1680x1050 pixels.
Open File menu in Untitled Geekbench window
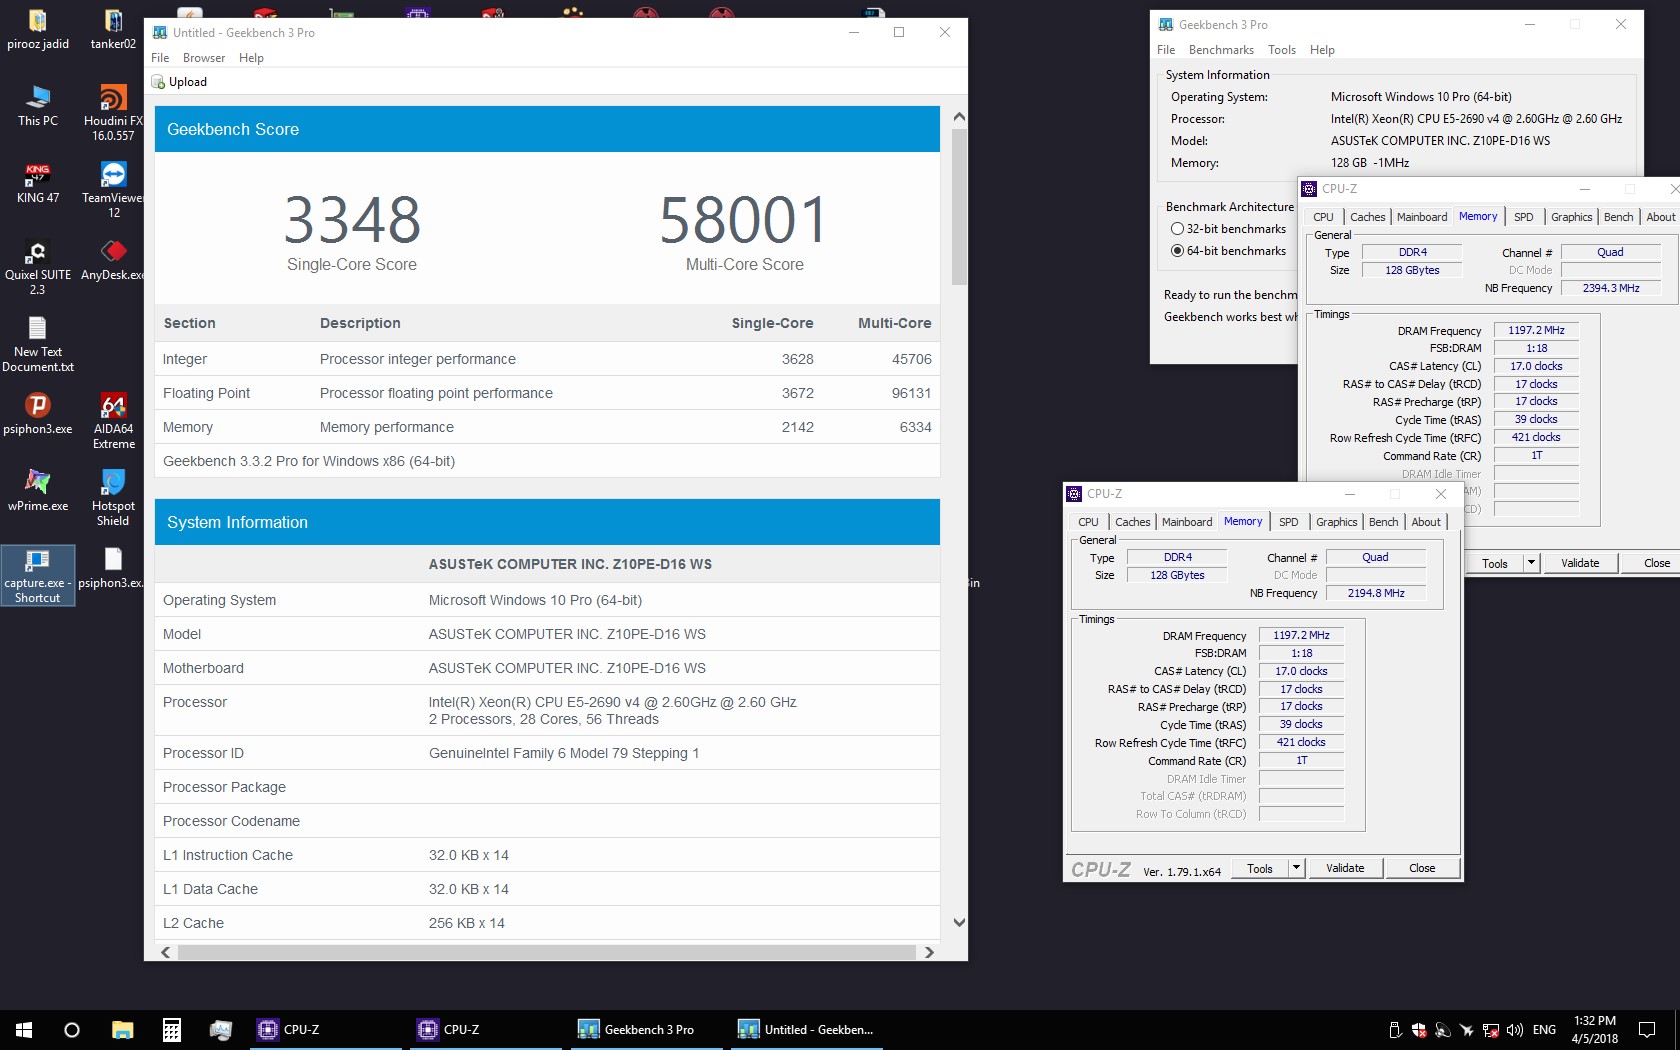click(160, 58)
